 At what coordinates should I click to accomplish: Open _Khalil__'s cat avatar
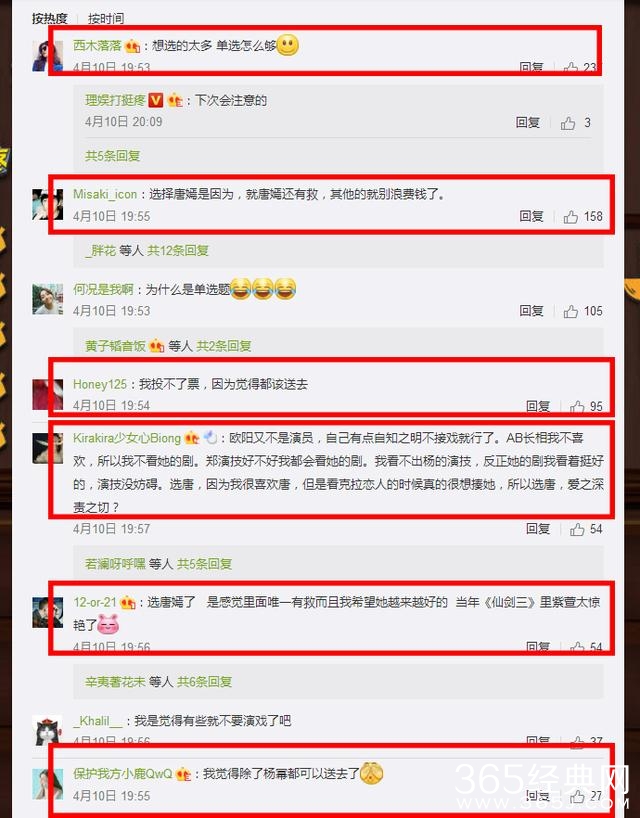pyautogui.click(x=47, y=730)
